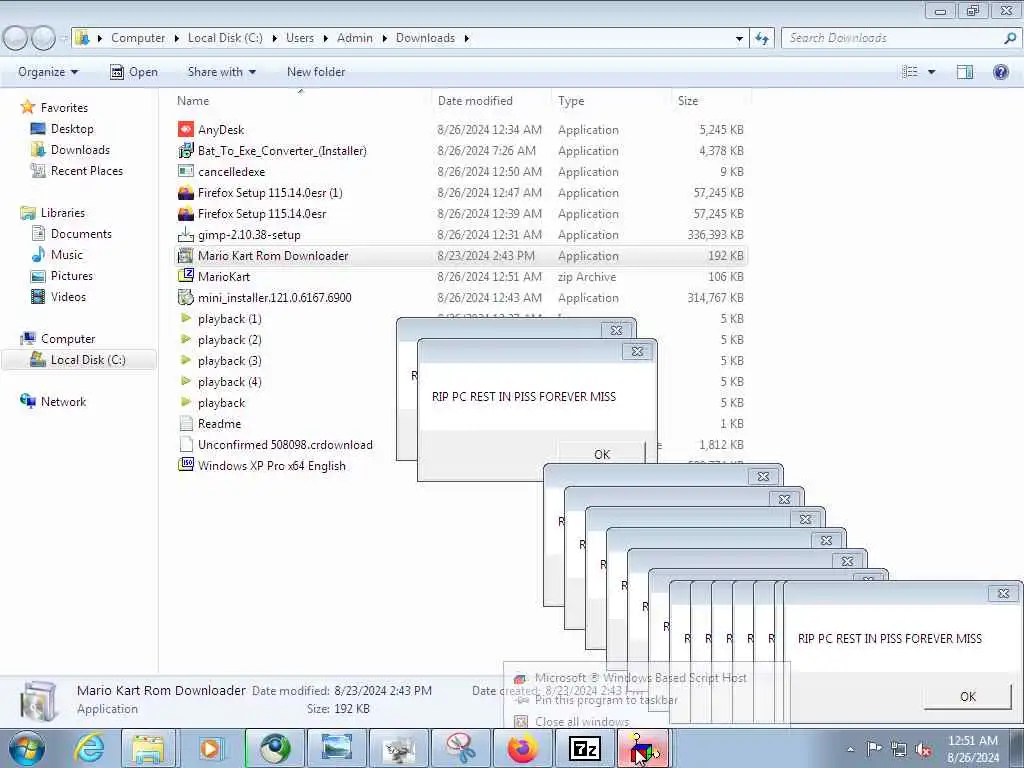This screenshot has width=1024, height=768.
Task: Select the Firefox Setup 115.14.0esr (1) icon
Action: coord(185,193)
